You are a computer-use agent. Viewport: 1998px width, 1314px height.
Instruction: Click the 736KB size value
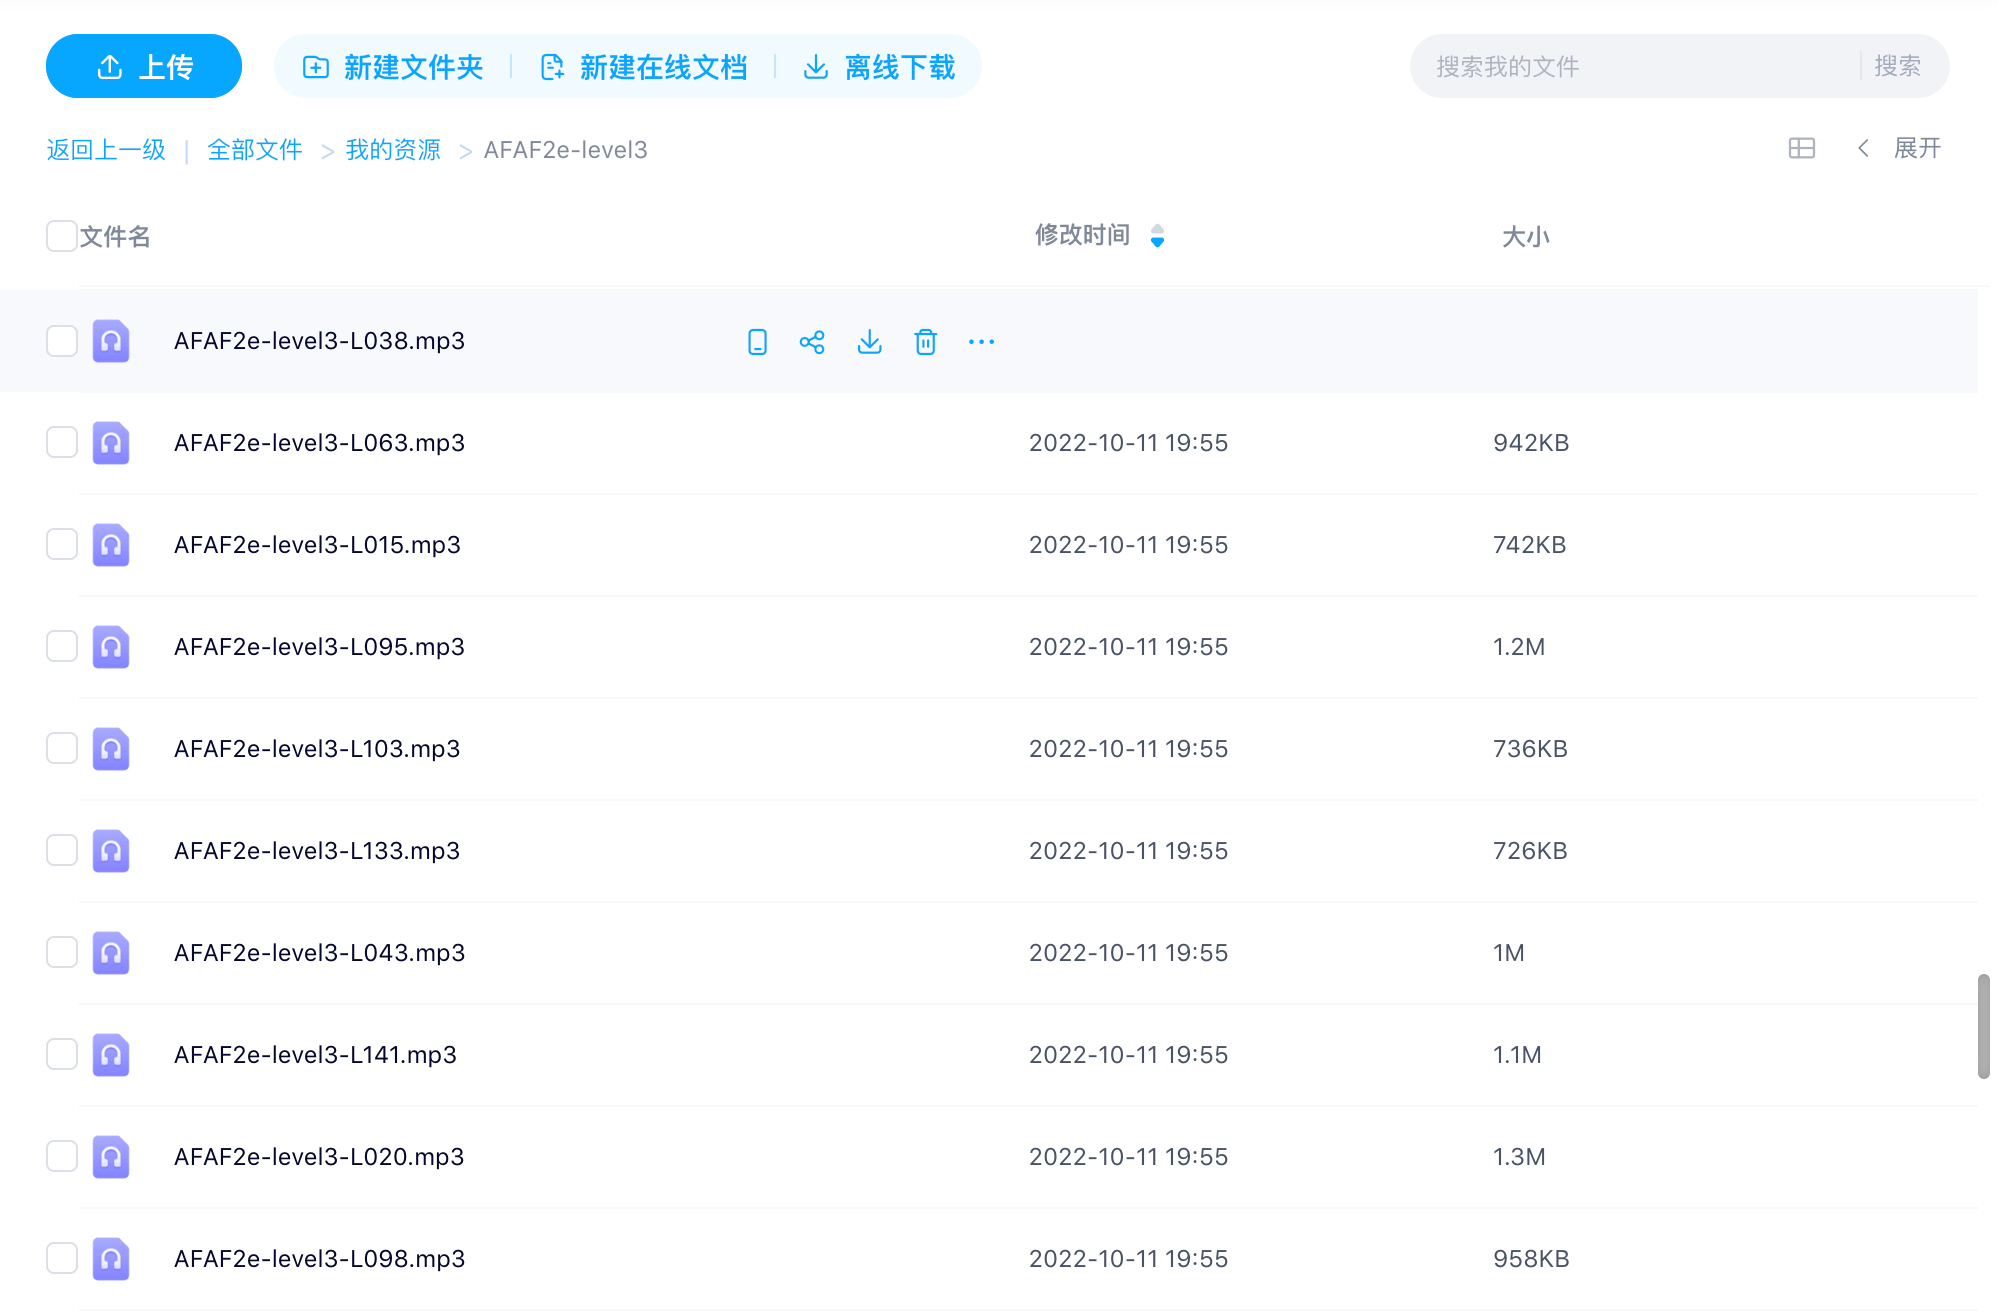click(1530, 749)
